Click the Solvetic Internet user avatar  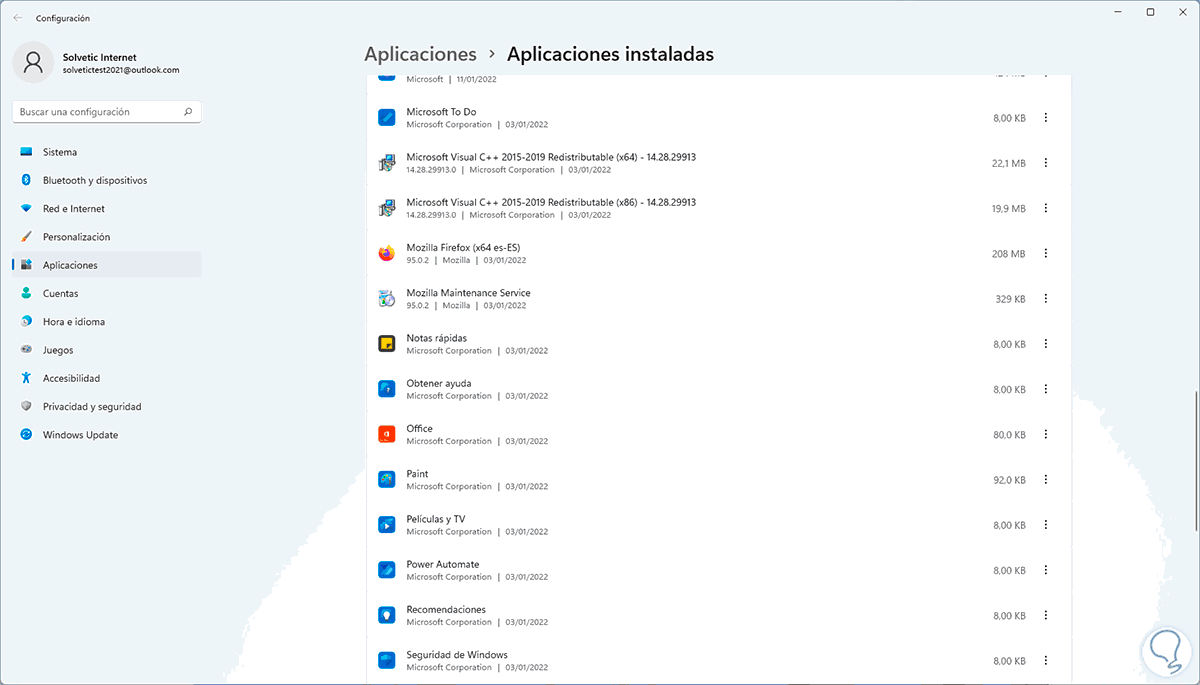pyautogui.click(x=33, y=63)
